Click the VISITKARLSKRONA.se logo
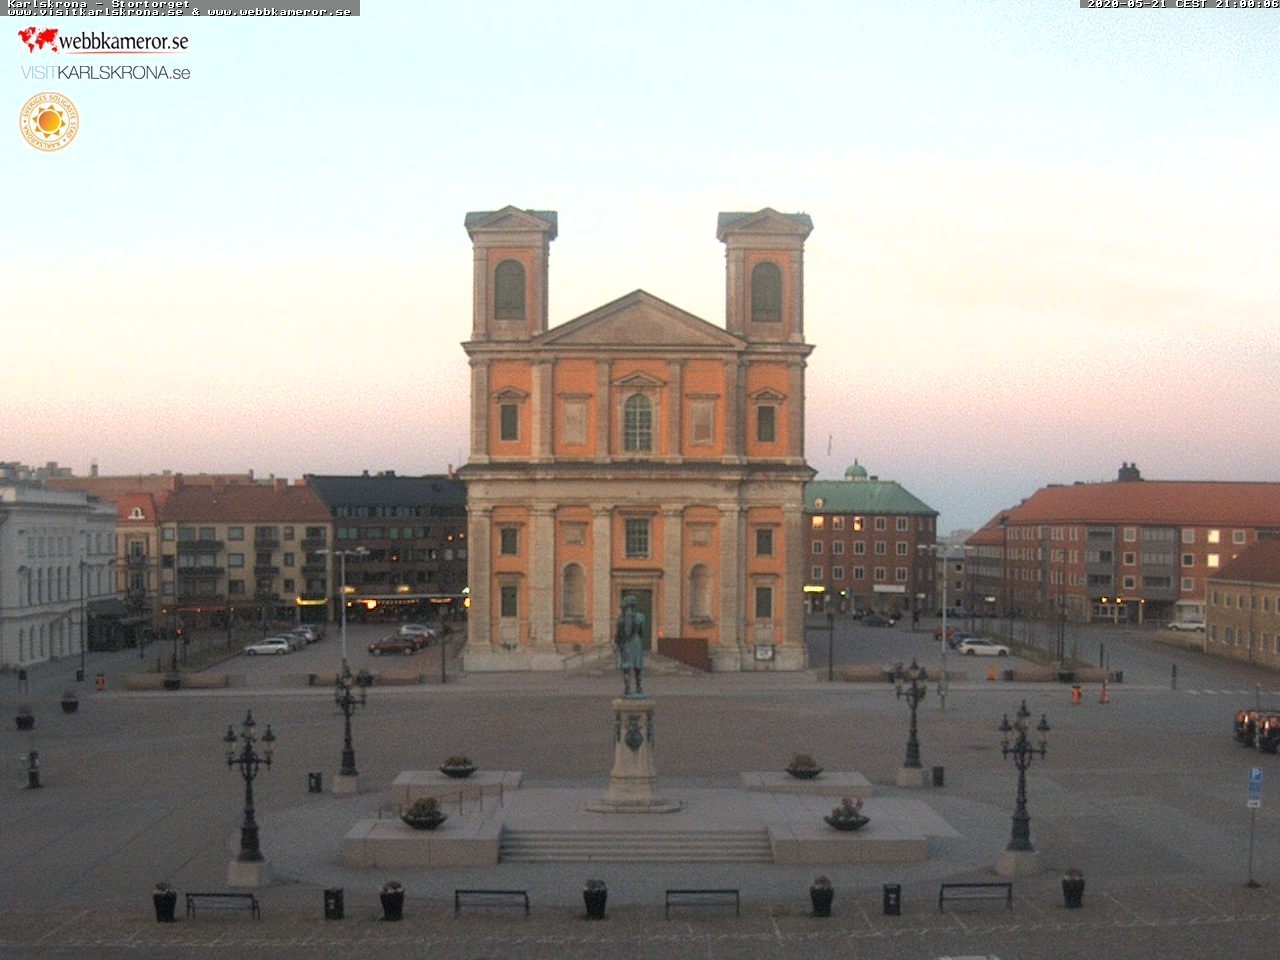 coord(105,73)
